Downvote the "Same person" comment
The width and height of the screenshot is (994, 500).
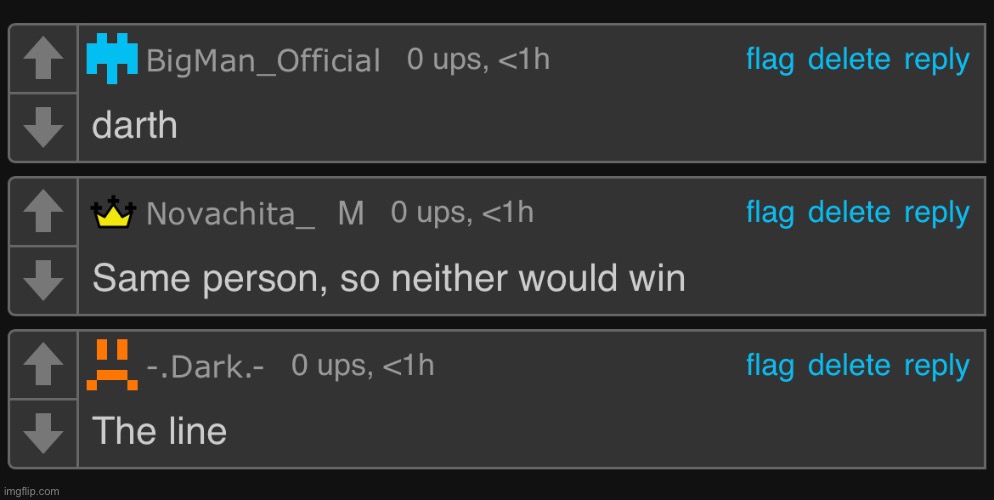tap(42, 279)
